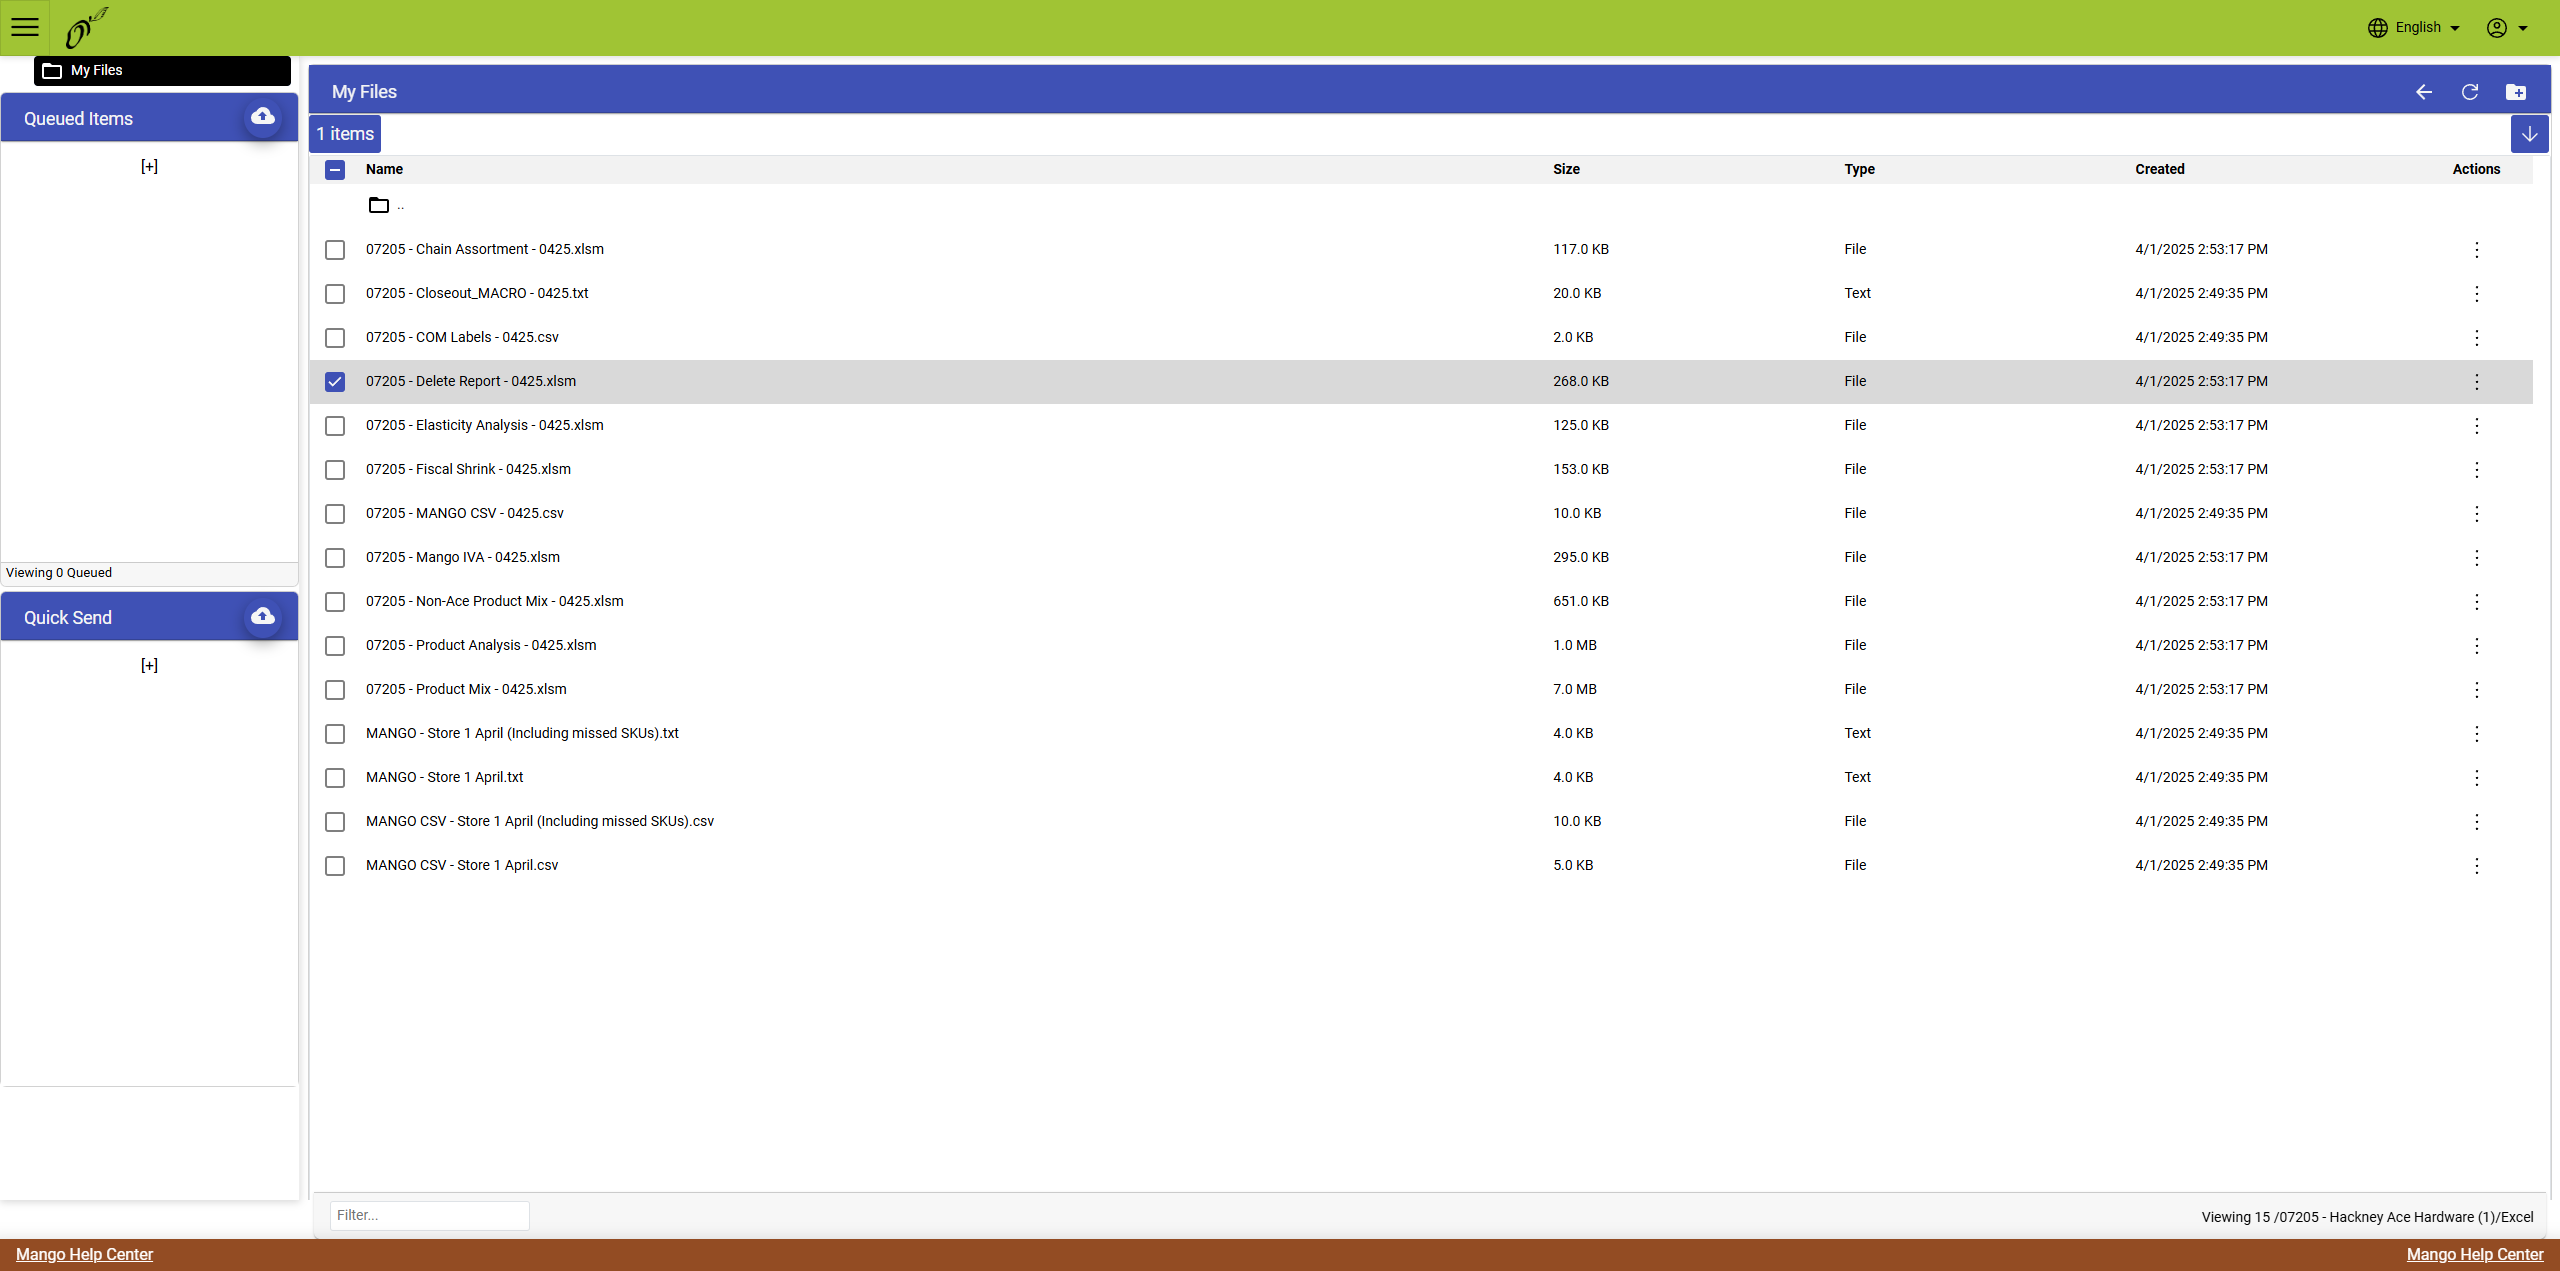Click the new folder icon
This screenshot has width=2560, height=1271.
pyautogui.click(x=2516, y=92)
